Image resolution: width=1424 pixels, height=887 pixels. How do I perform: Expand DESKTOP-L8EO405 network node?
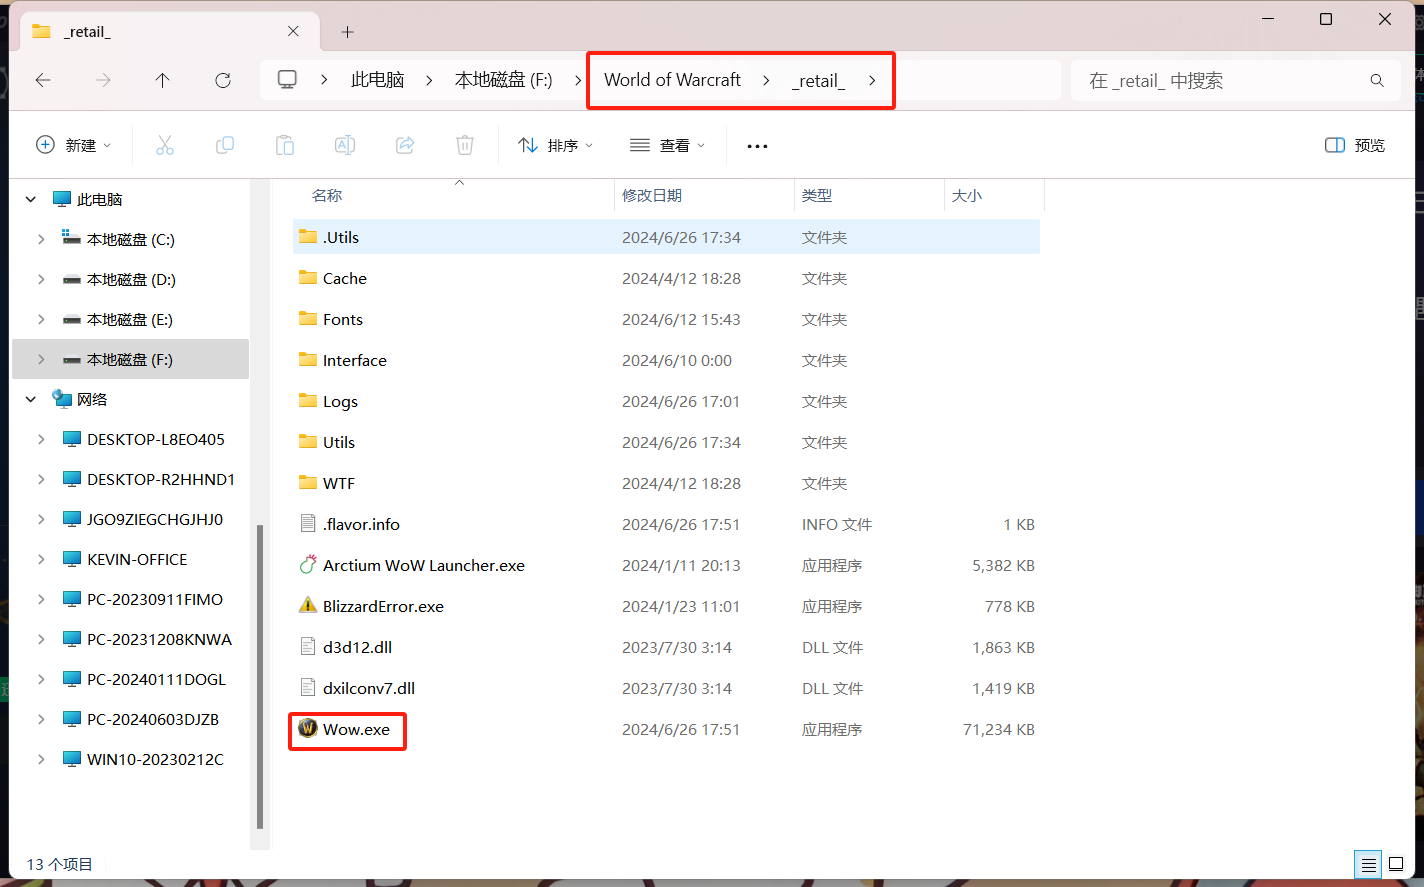41,439
